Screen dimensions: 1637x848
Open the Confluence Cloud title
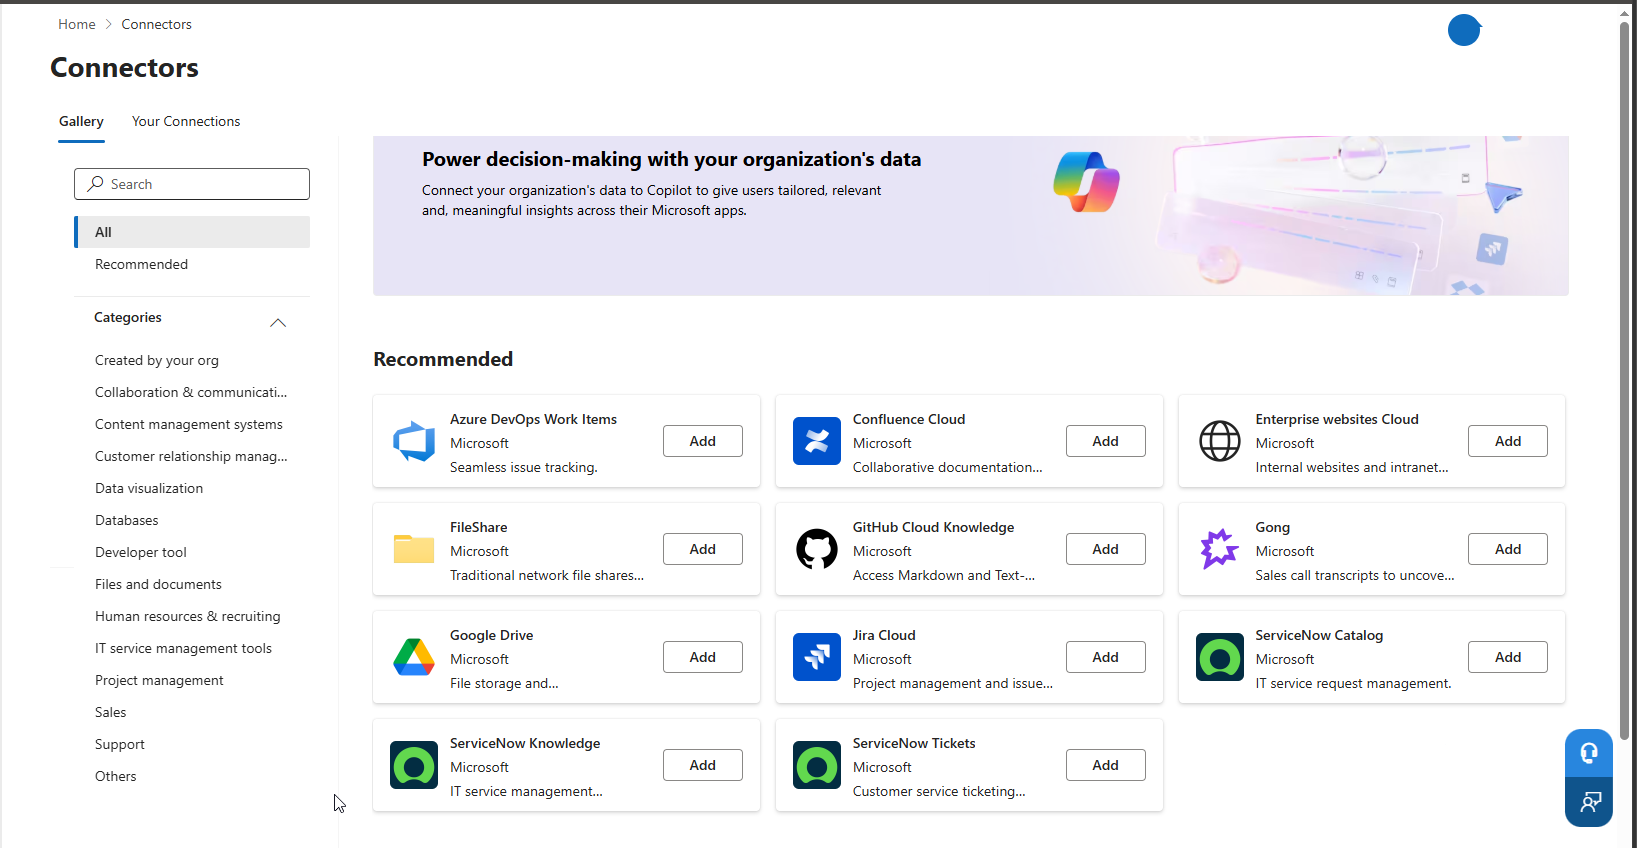[909, 419]
